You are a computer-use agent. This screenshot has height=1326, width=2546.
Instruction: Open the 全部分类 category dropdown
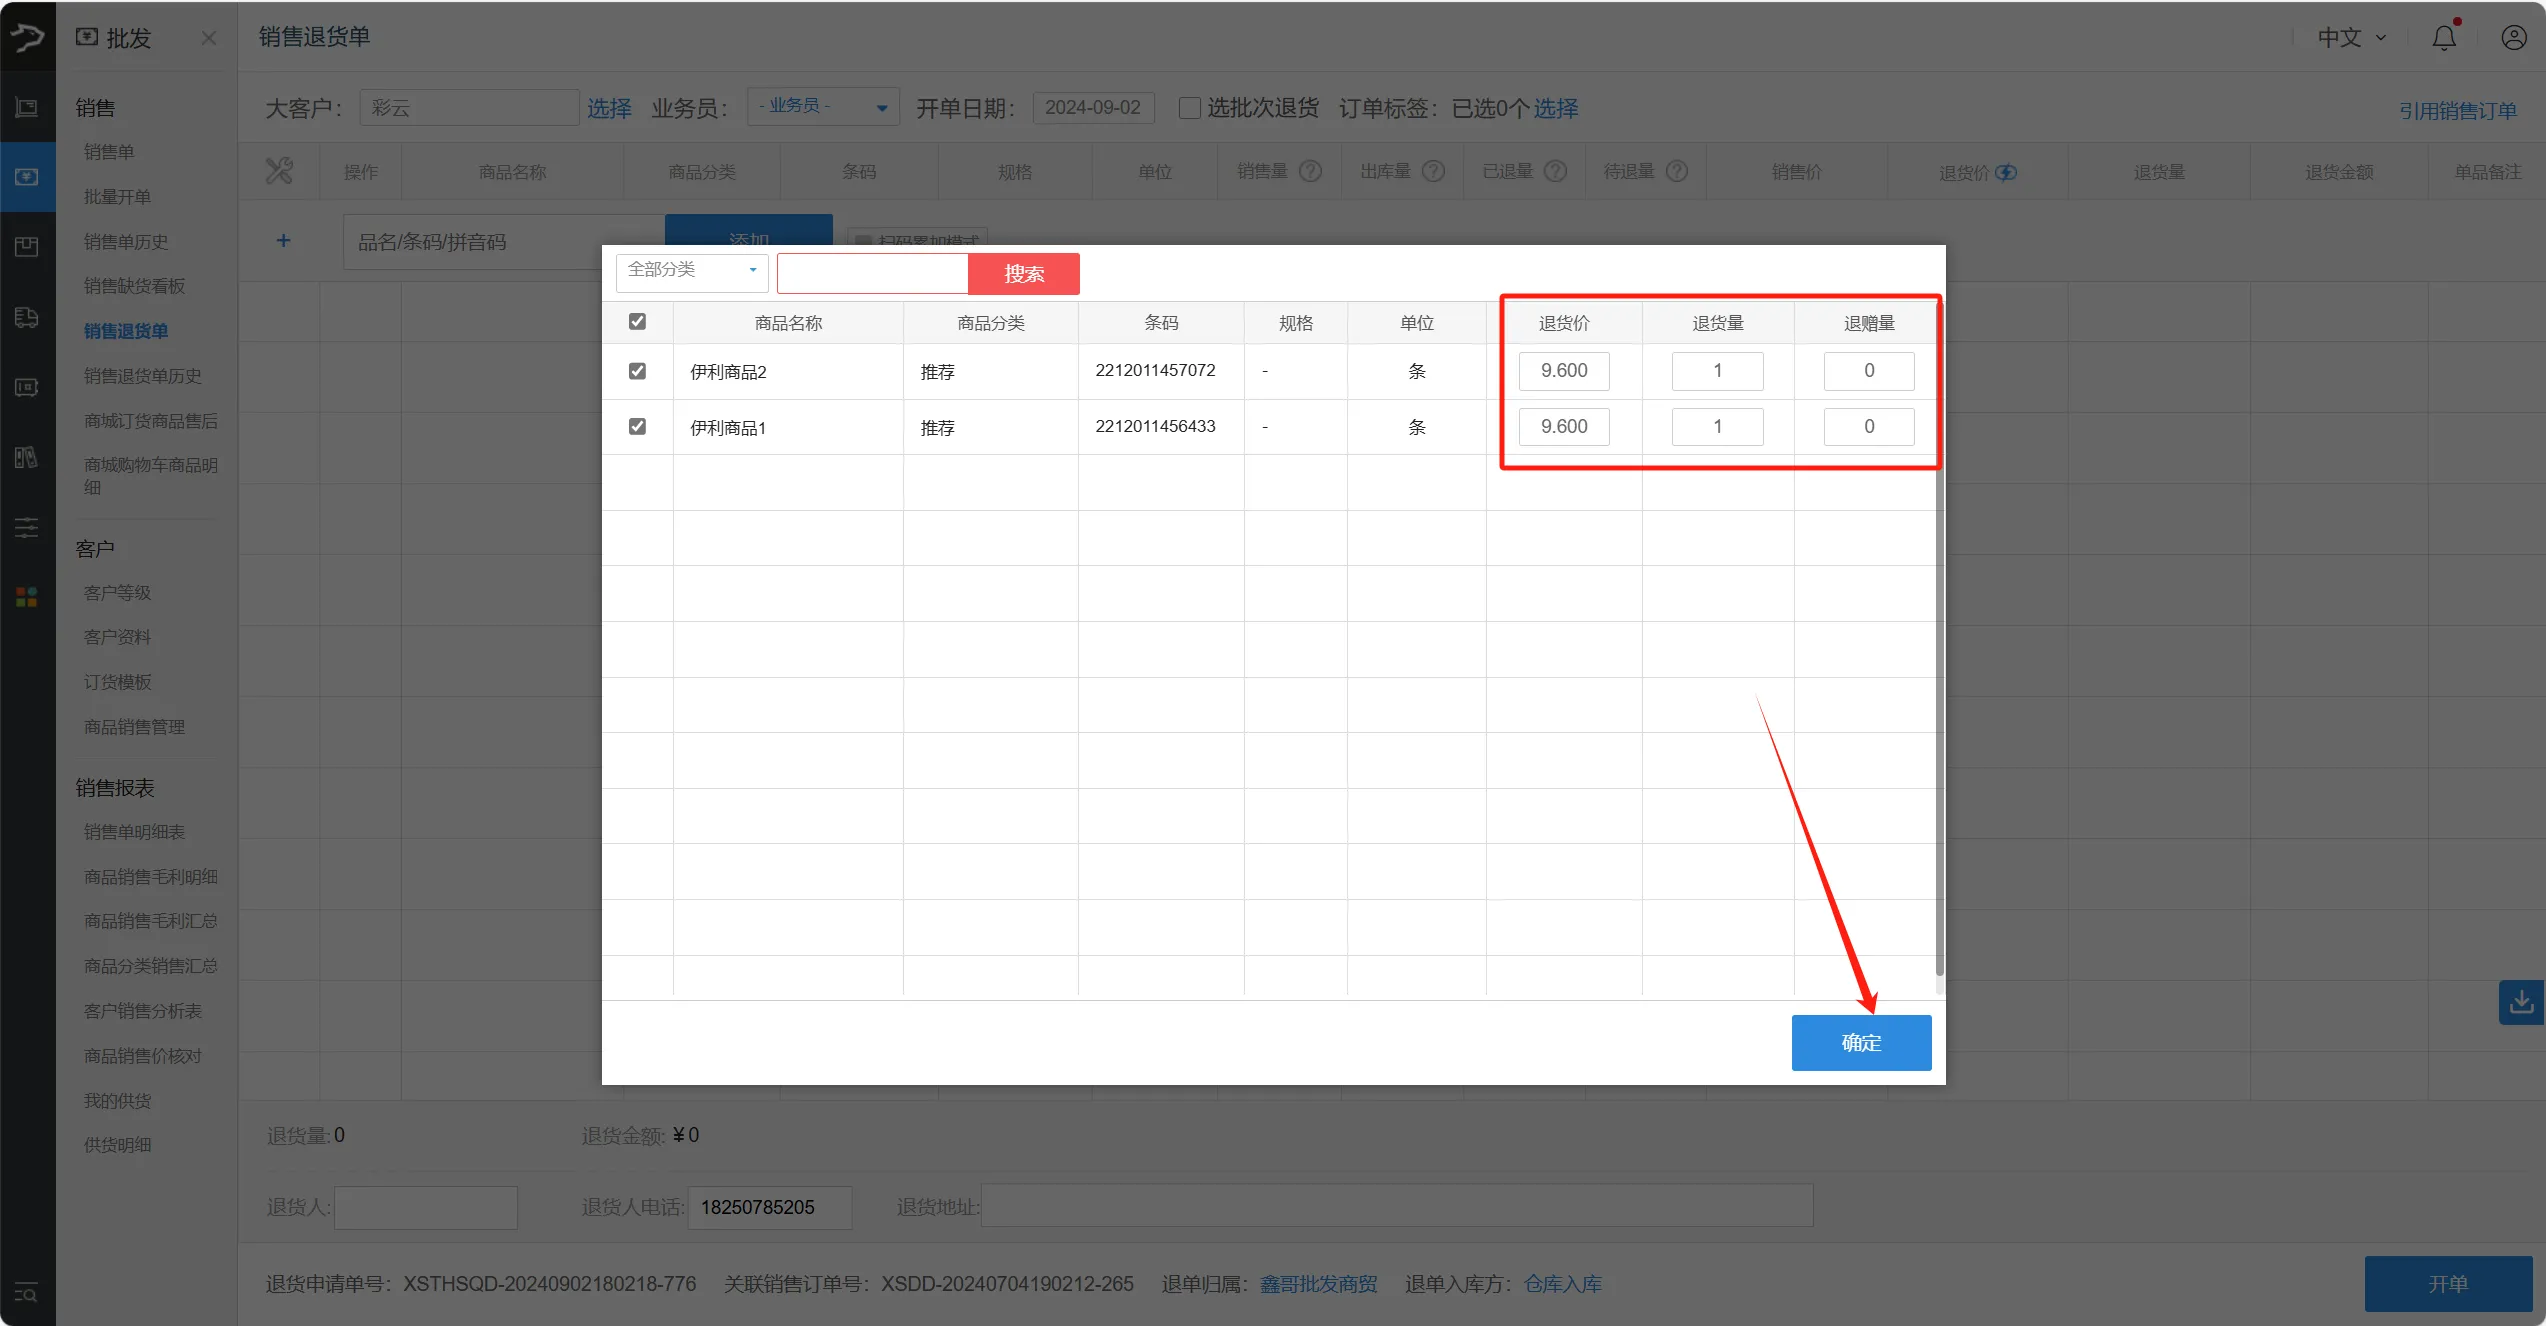pos(692,270)
